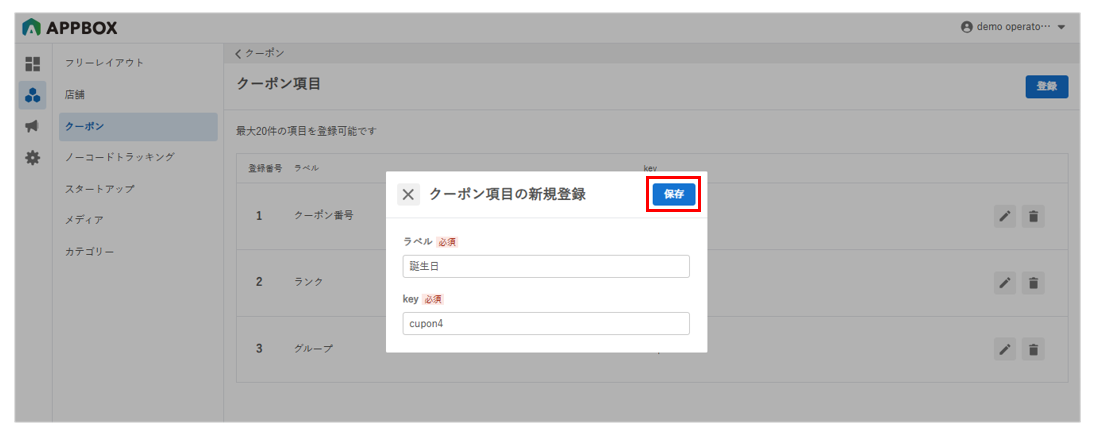Go back via the クーポン breadcrumb chevron
This screenshot has width=1097, height=442.
coord(239,53)
